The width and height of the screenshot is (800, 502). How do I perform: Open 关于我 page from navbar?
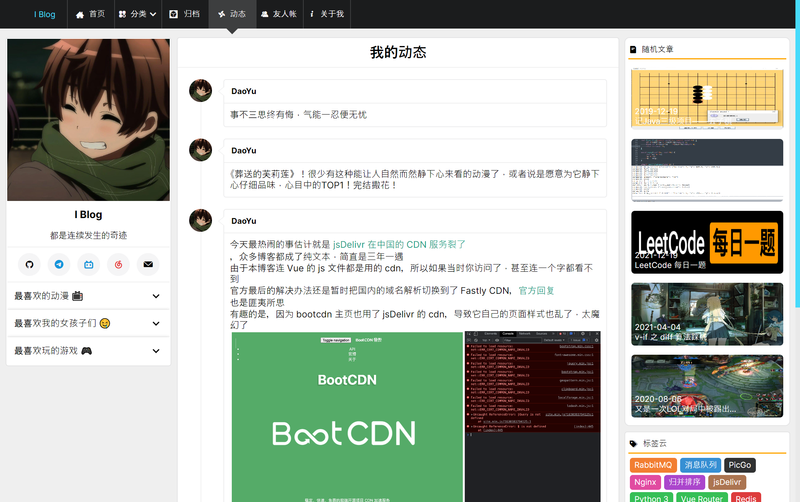pyautogui.click(x=327, y=14)
